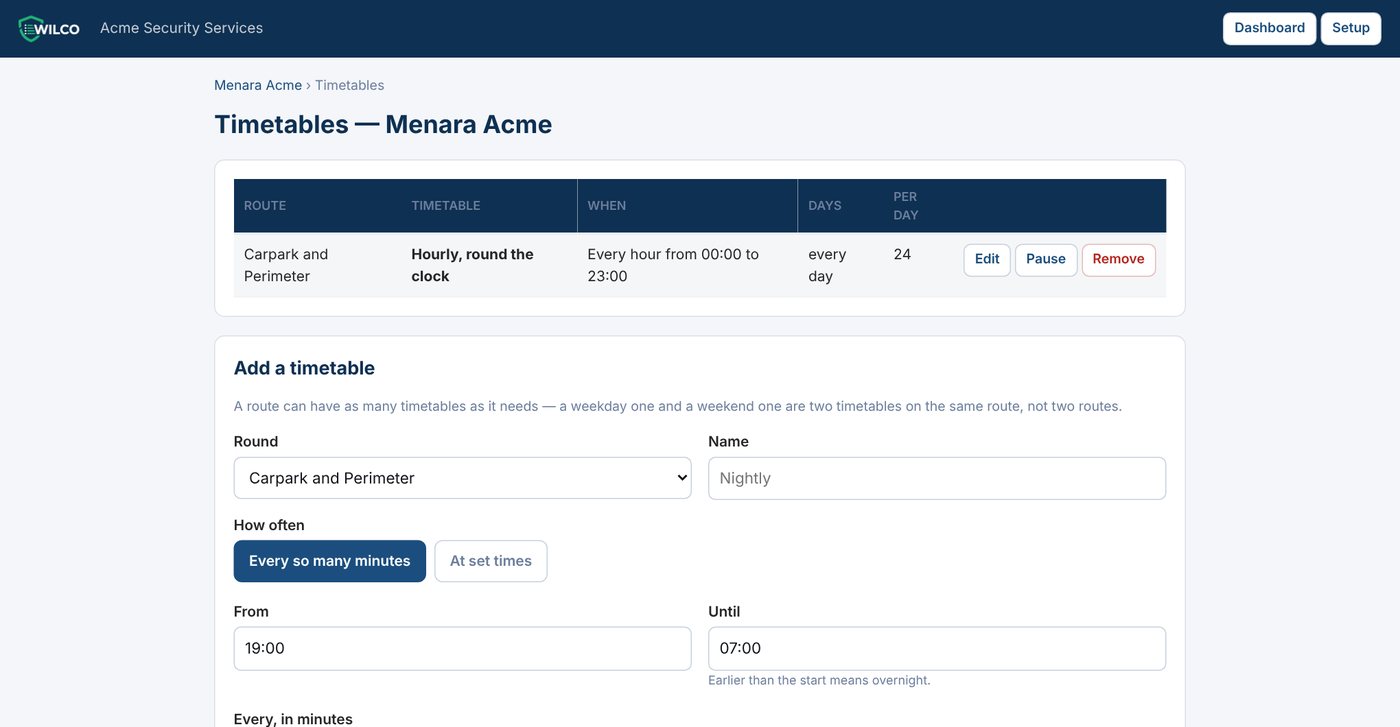Image resolution: width=1400 pixels, height=727 pixels.
Task: Pause the Carpark and Perimeter timetable
Action: [1046, 260]
